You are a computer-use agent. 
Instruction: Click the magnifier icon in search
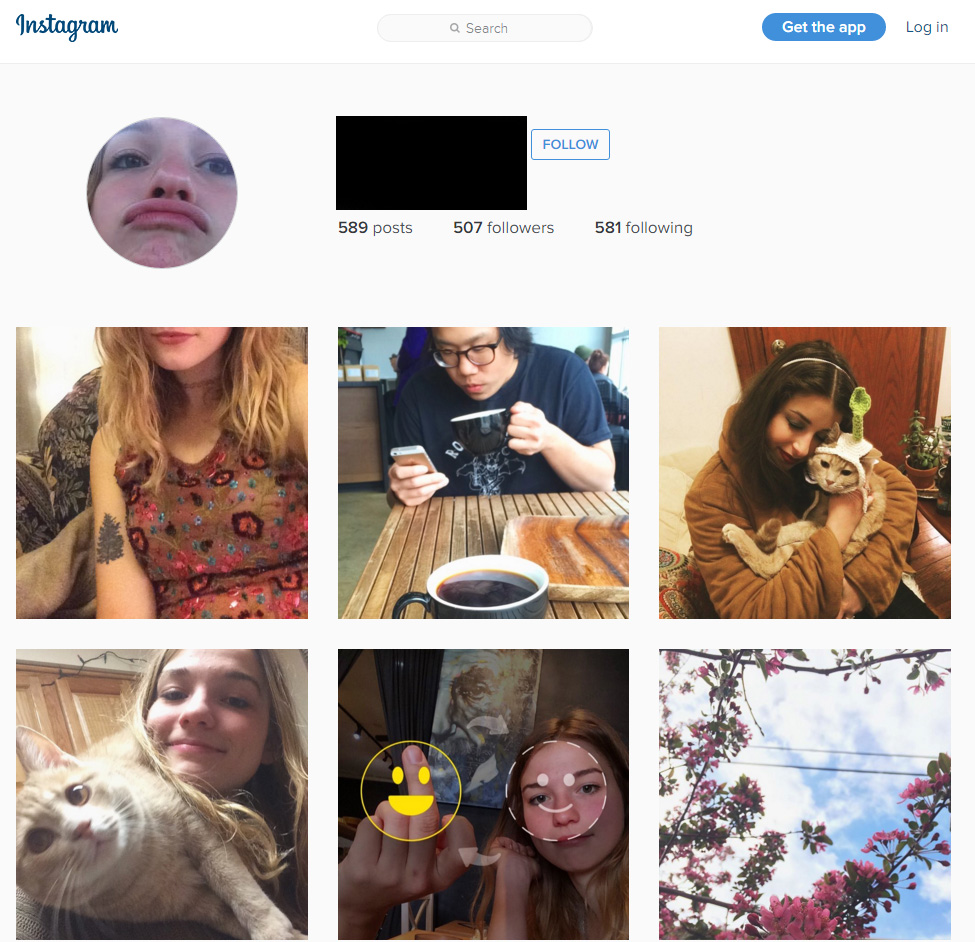[x=455, y=28]
